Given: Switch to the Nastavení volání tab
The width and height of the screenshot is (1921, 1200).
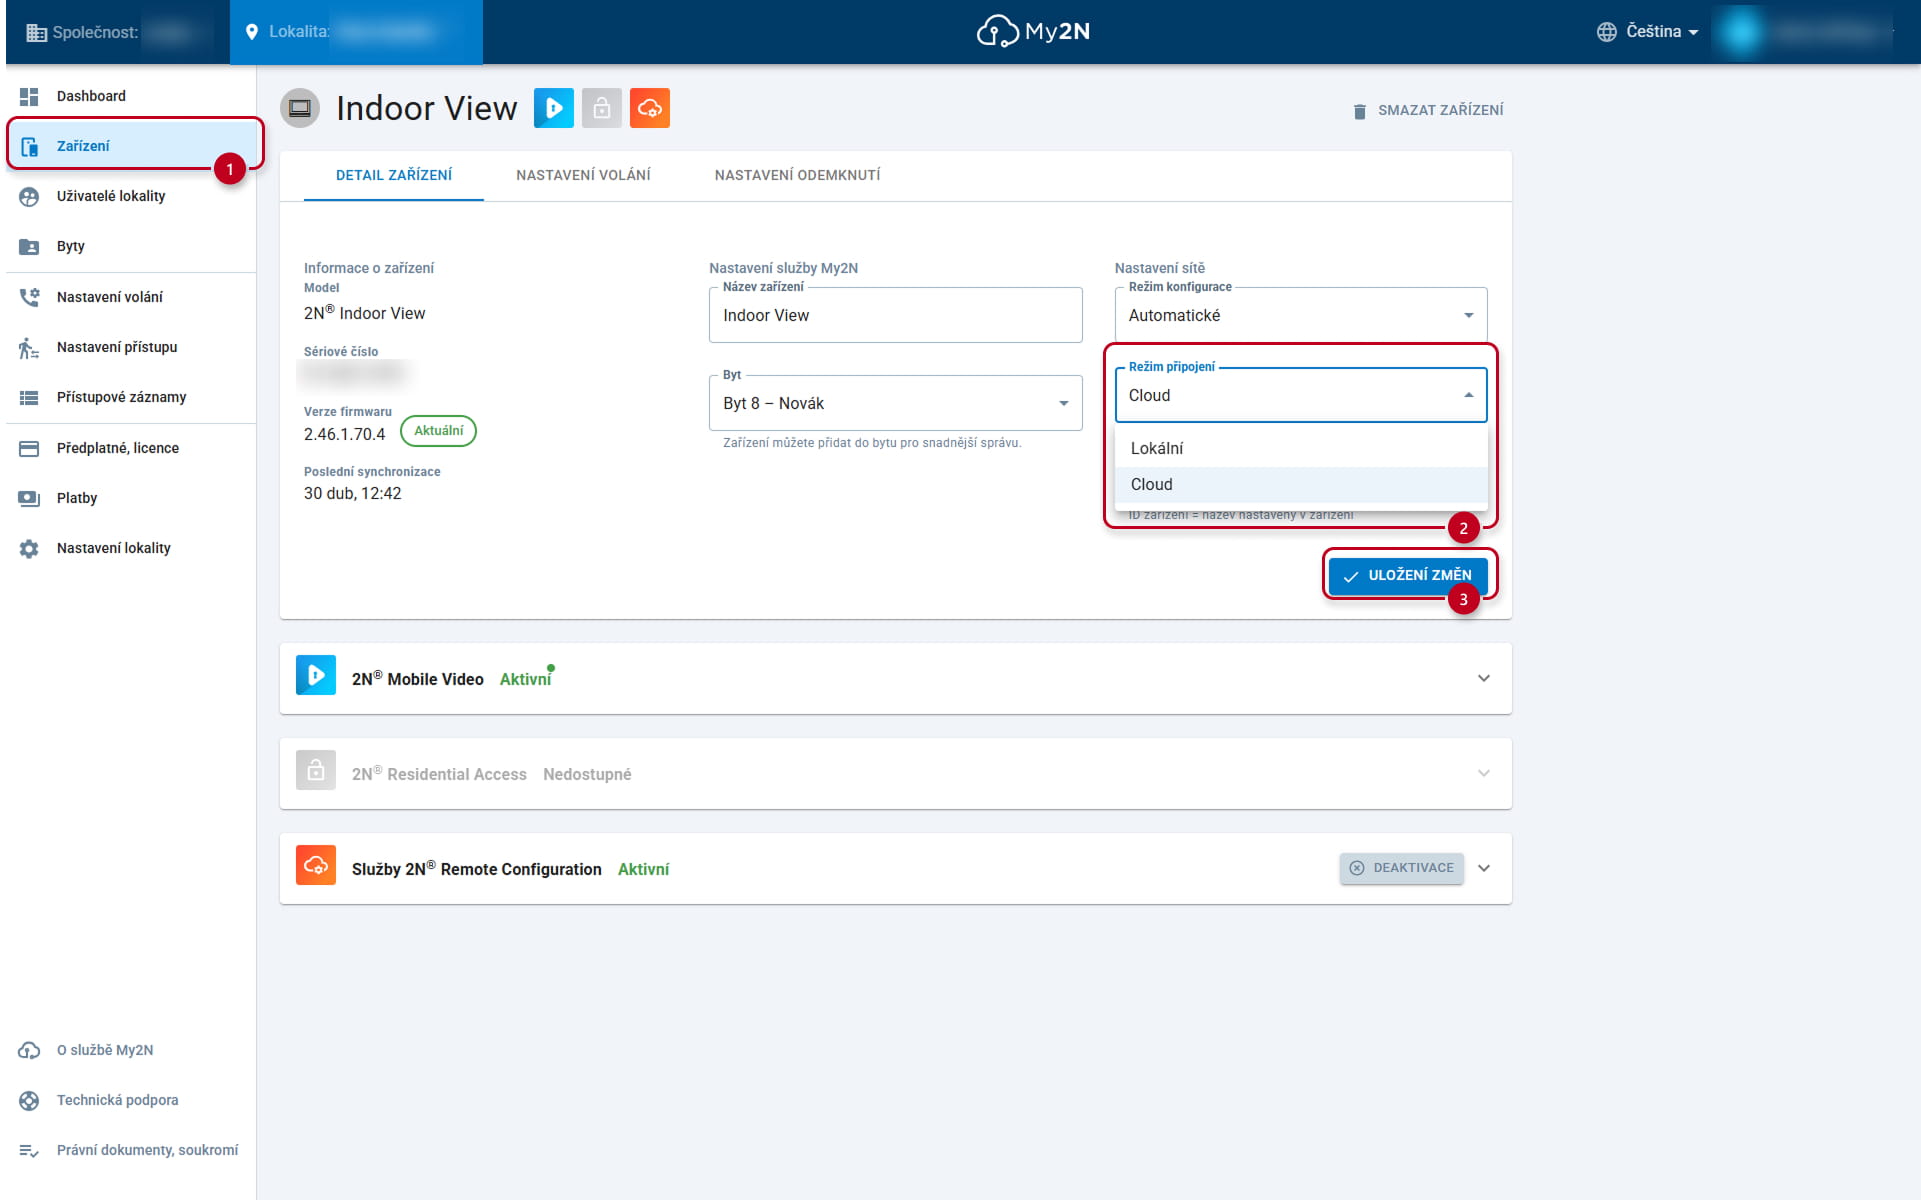Looking at the screenshot, I should point(583,175).
